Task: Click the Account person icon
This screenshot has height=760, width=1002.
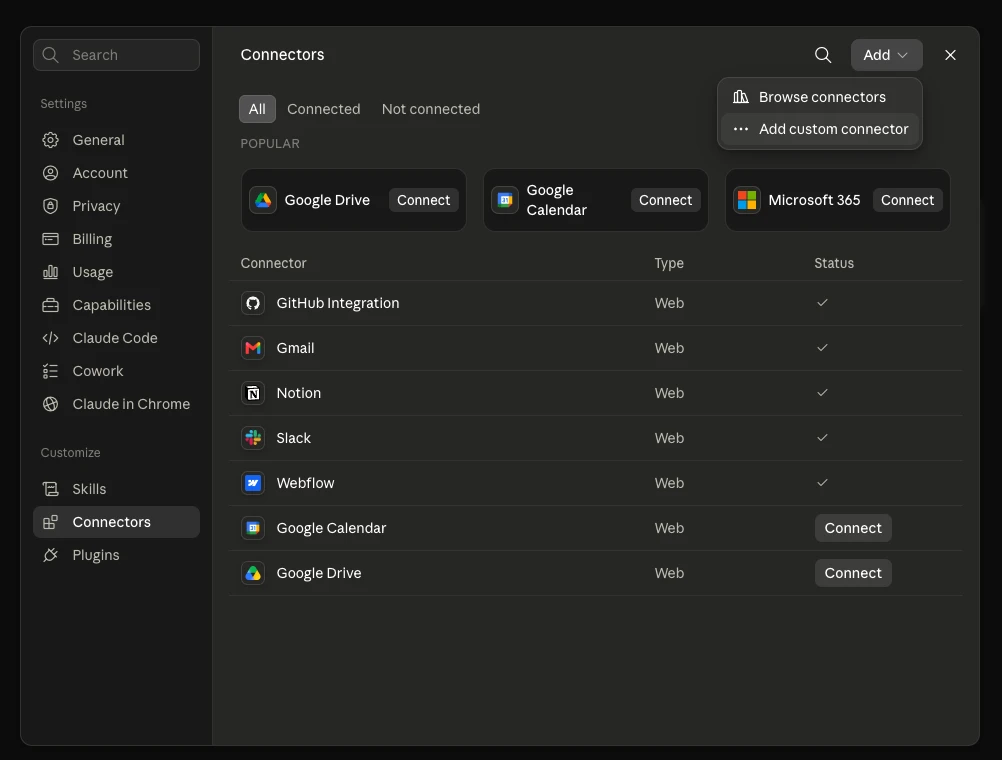Action: [x=50, y=173]
